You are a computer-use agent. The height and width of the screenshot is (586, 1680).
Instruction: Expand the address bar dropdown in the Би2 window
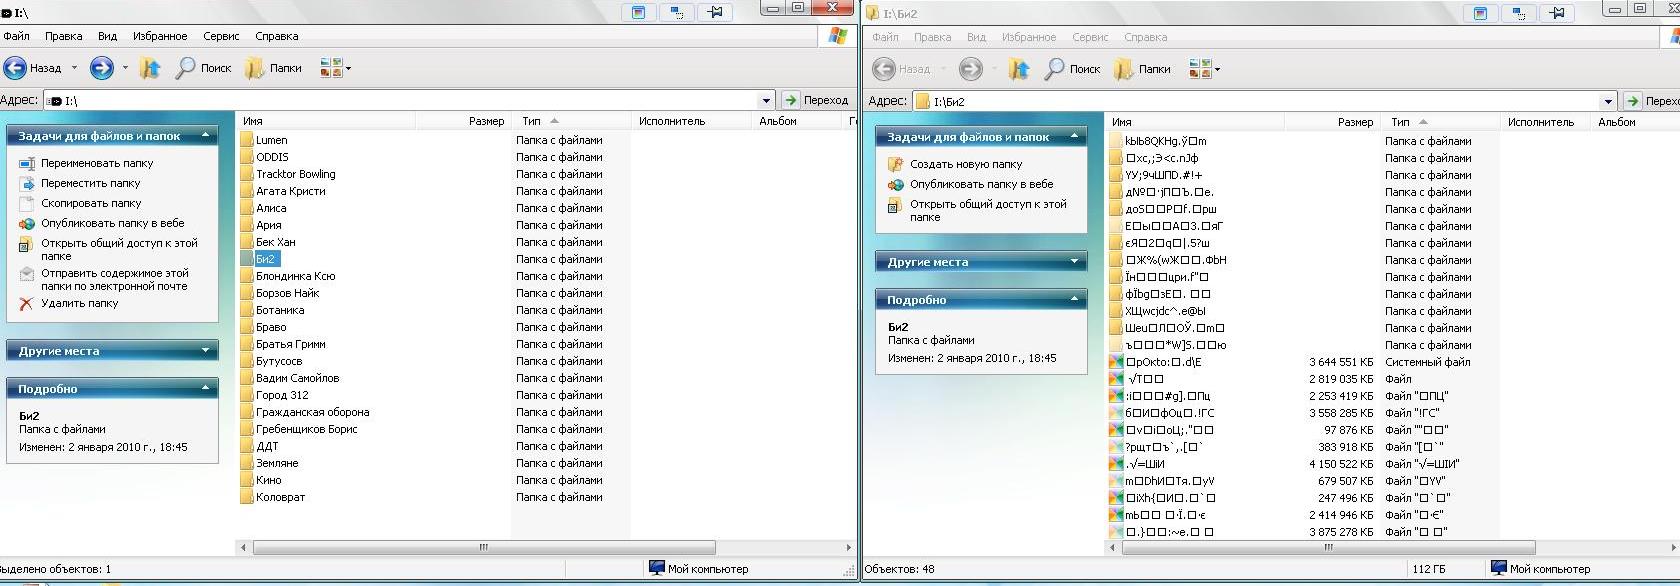tap(1608, 101)
